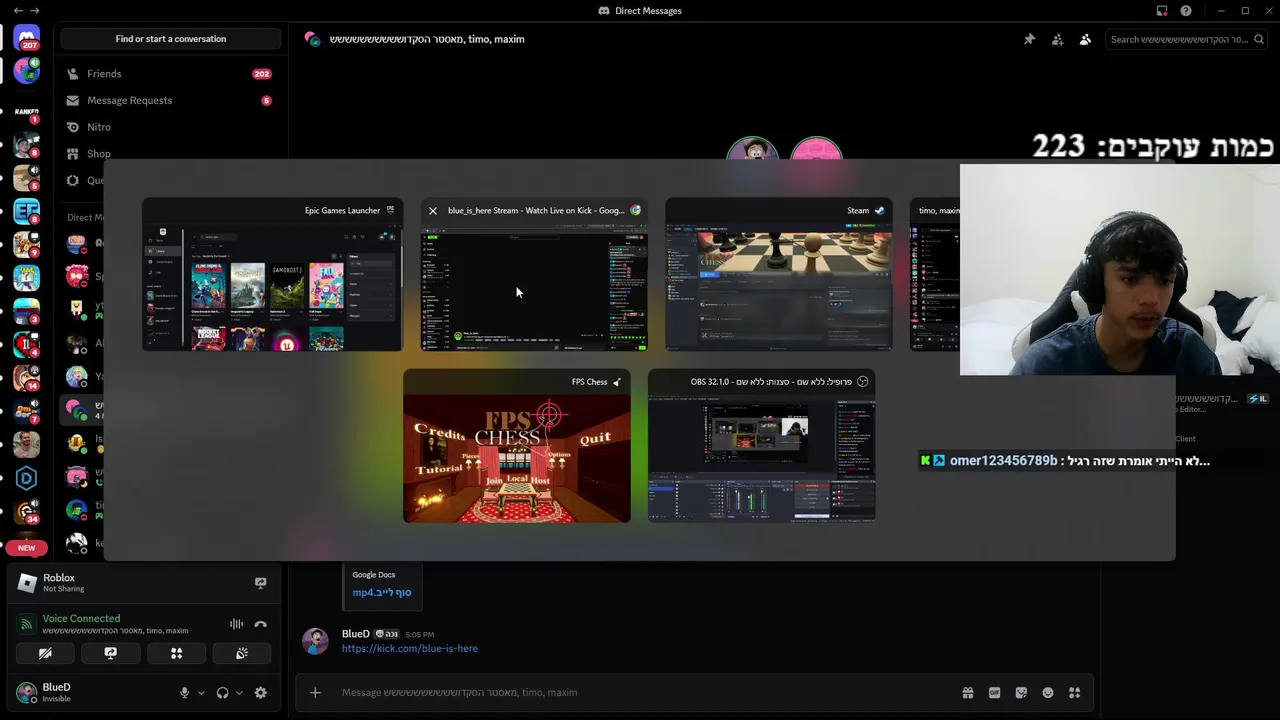Share Roblox screen from activity panel
This screenshot has width=1280, height=720.
pos(261,583)
